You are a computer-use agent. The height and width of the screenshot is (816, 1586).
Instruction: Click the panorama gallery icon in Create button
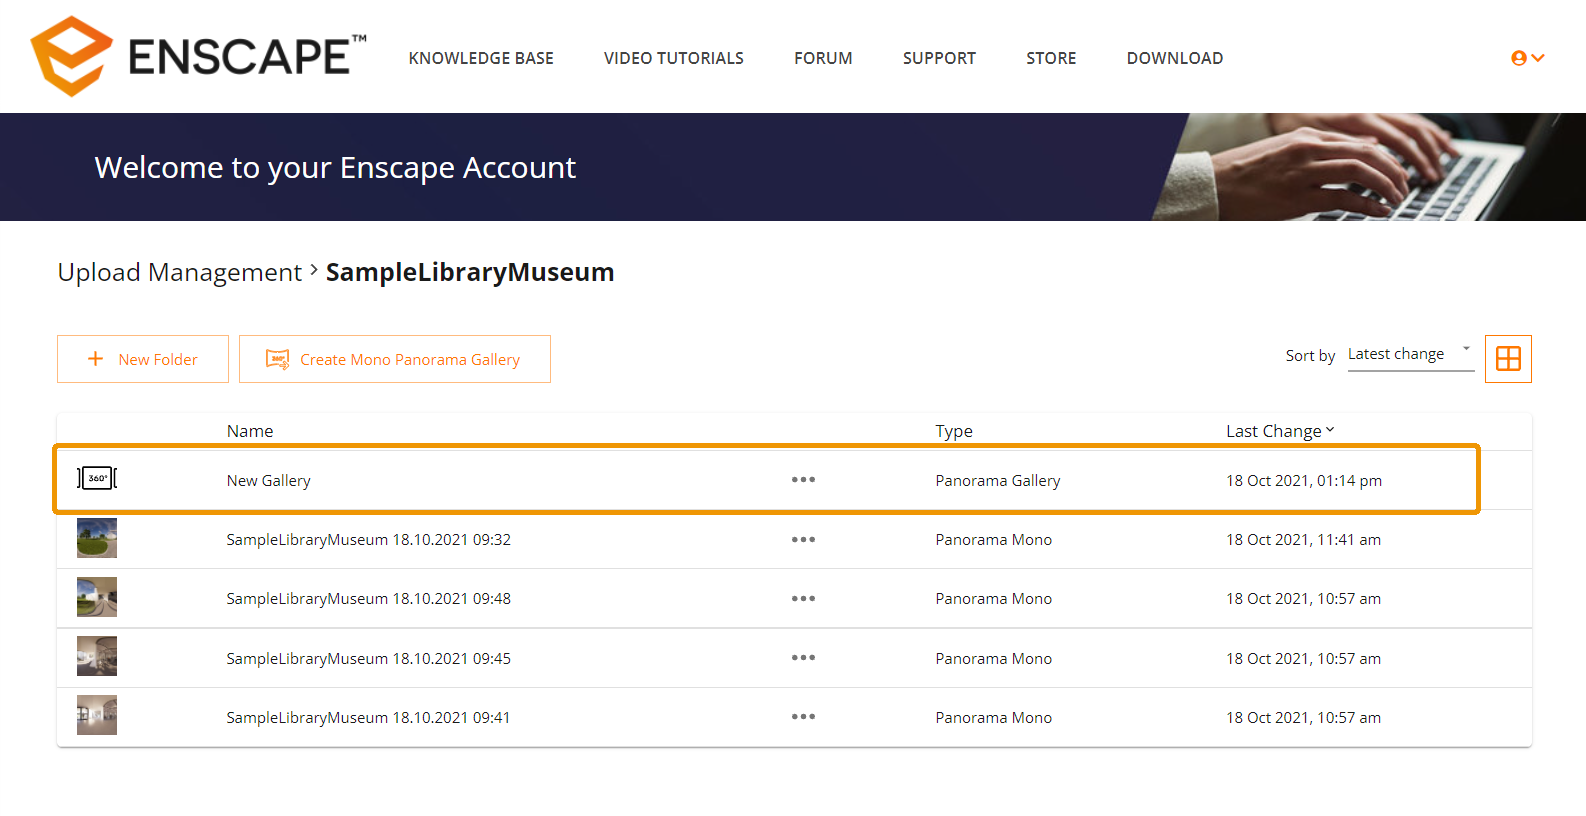pos(277,359)
